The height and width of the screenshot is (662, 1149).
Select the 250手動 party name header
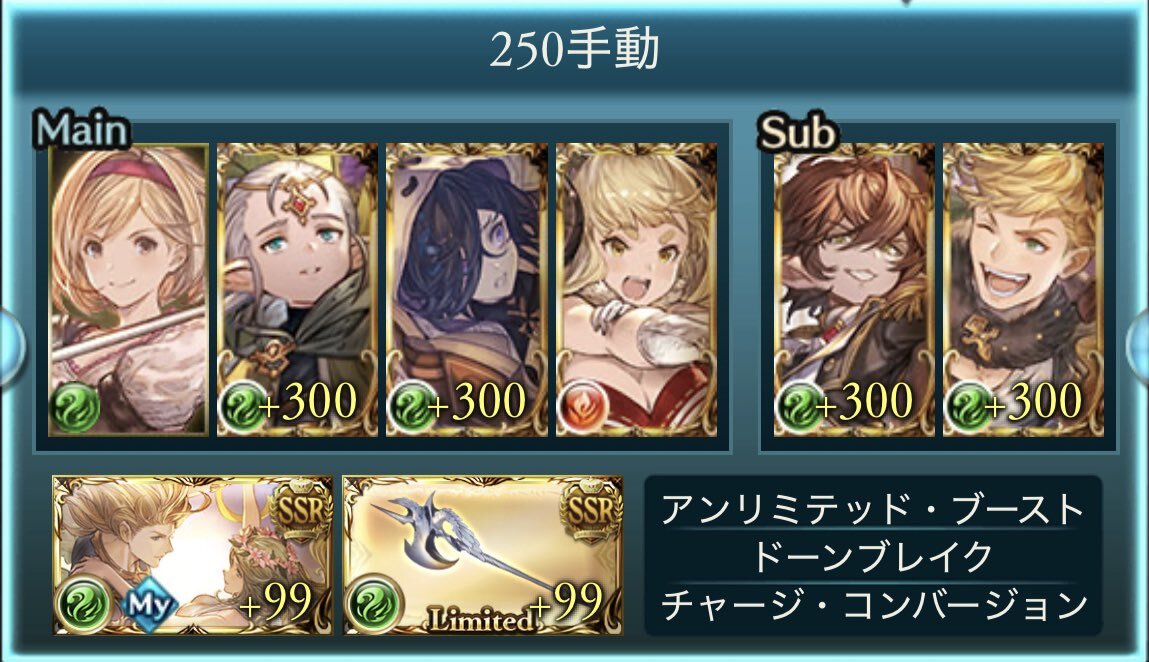pyautogui.click(x=574, y=51)
